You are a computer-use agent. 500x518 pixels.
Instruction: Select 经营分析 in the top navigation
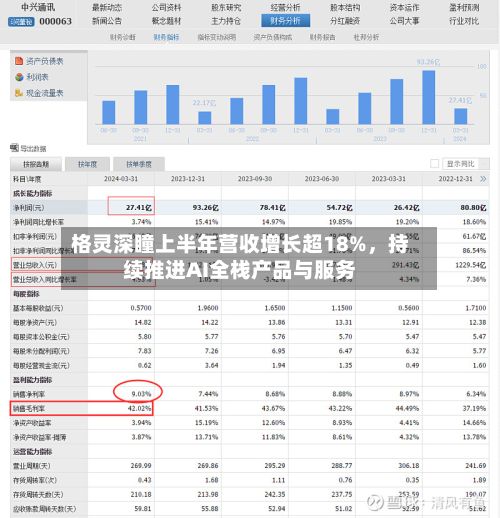click(285, 8)
